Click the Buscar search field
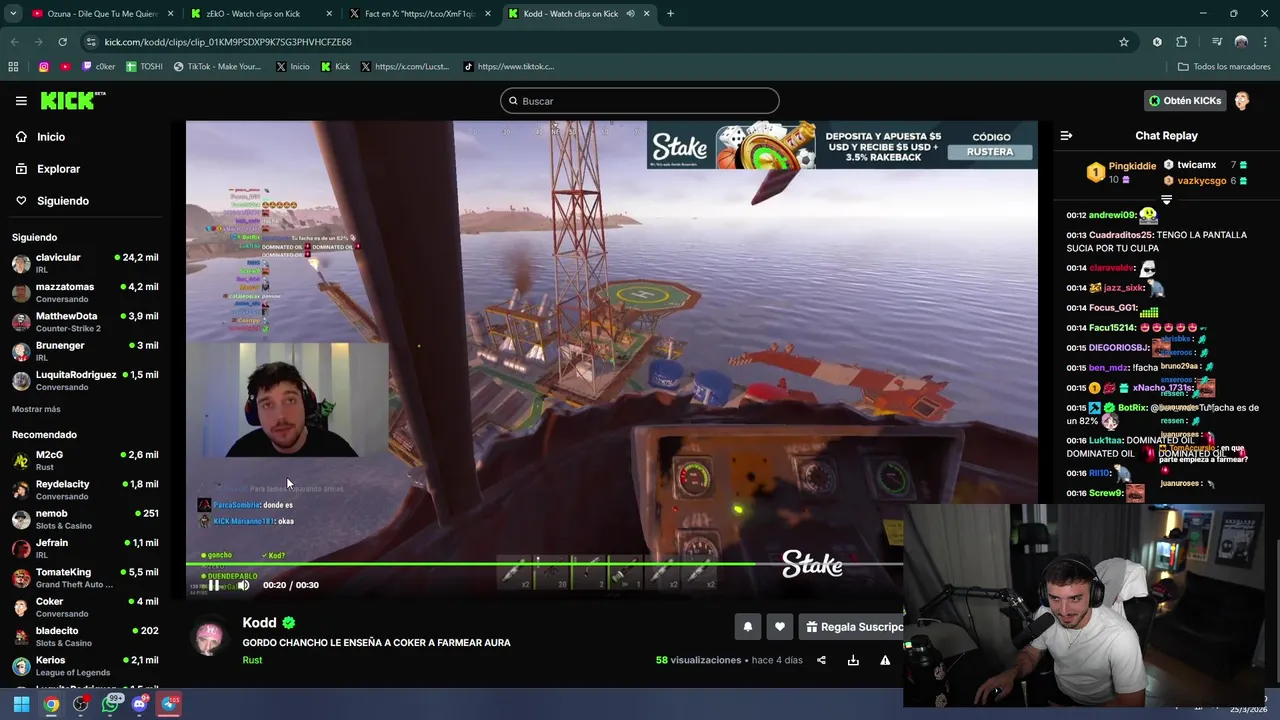This screenshot has width=1280, height=720. 639,101
